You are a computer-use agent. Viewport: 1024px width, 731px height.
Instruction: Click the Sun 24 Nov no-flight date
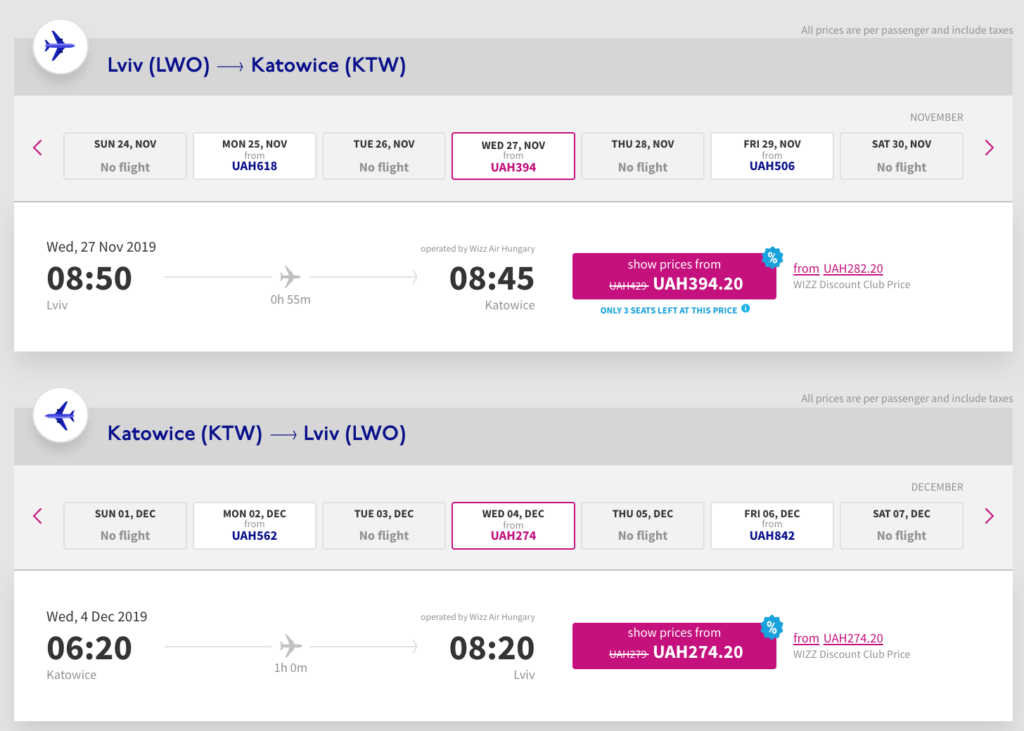[125, 156]
